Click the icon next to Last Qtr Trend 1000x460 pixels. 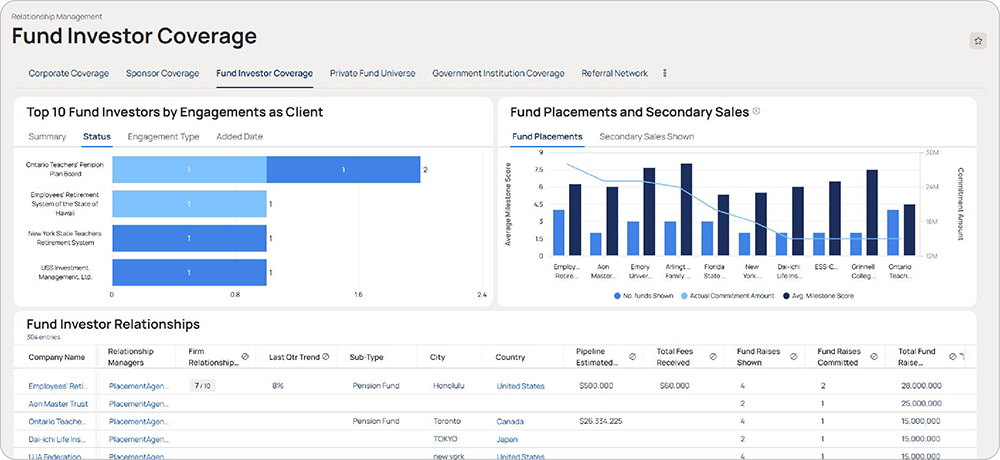coord(326,357)
